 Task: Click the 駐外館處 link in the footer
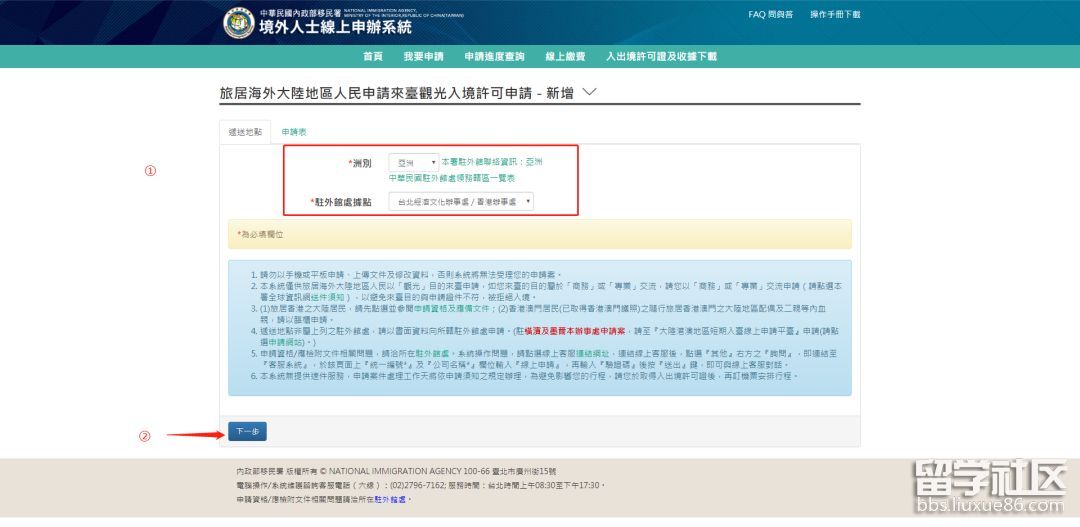coord(393,499)
